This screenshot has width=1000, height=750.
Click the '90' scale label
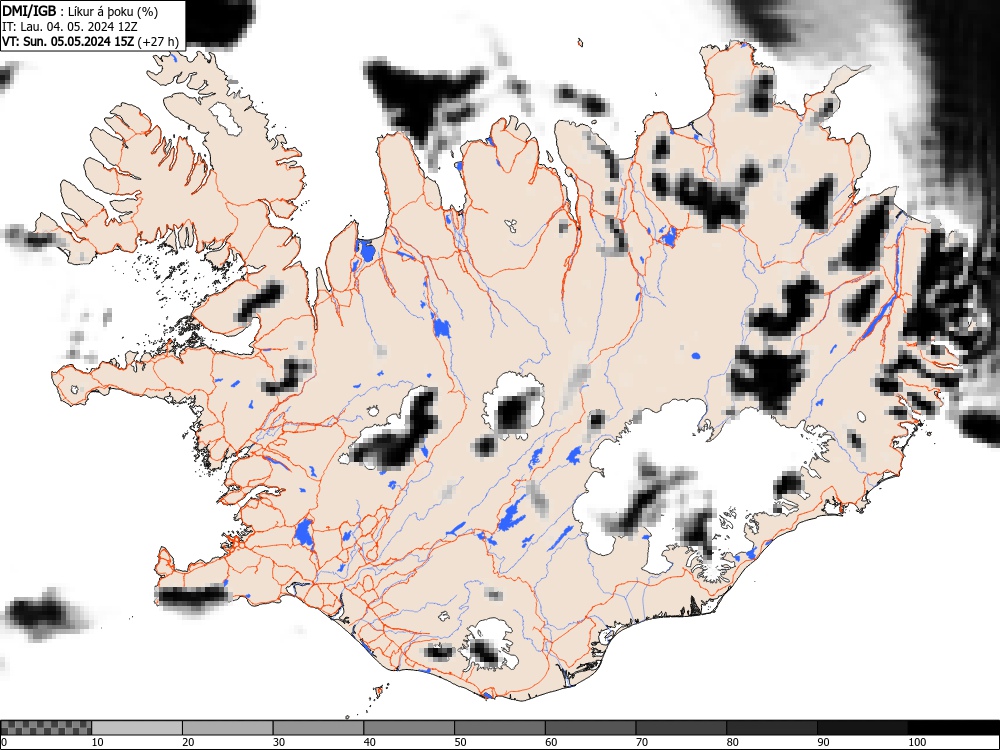pyautogui.click(x=823, y=742)
